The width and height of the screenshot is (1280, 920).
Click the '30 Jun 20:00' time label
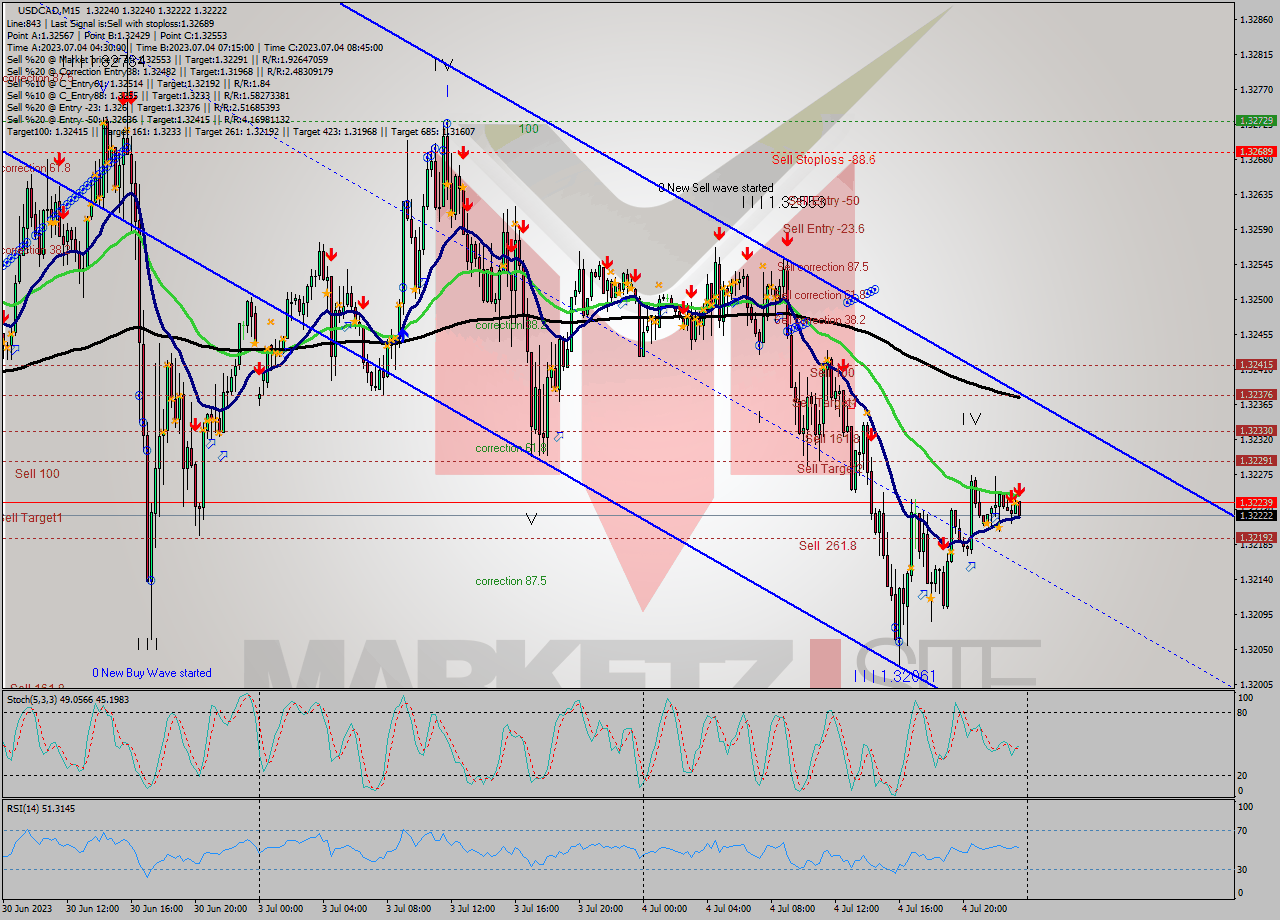point(221,909)
